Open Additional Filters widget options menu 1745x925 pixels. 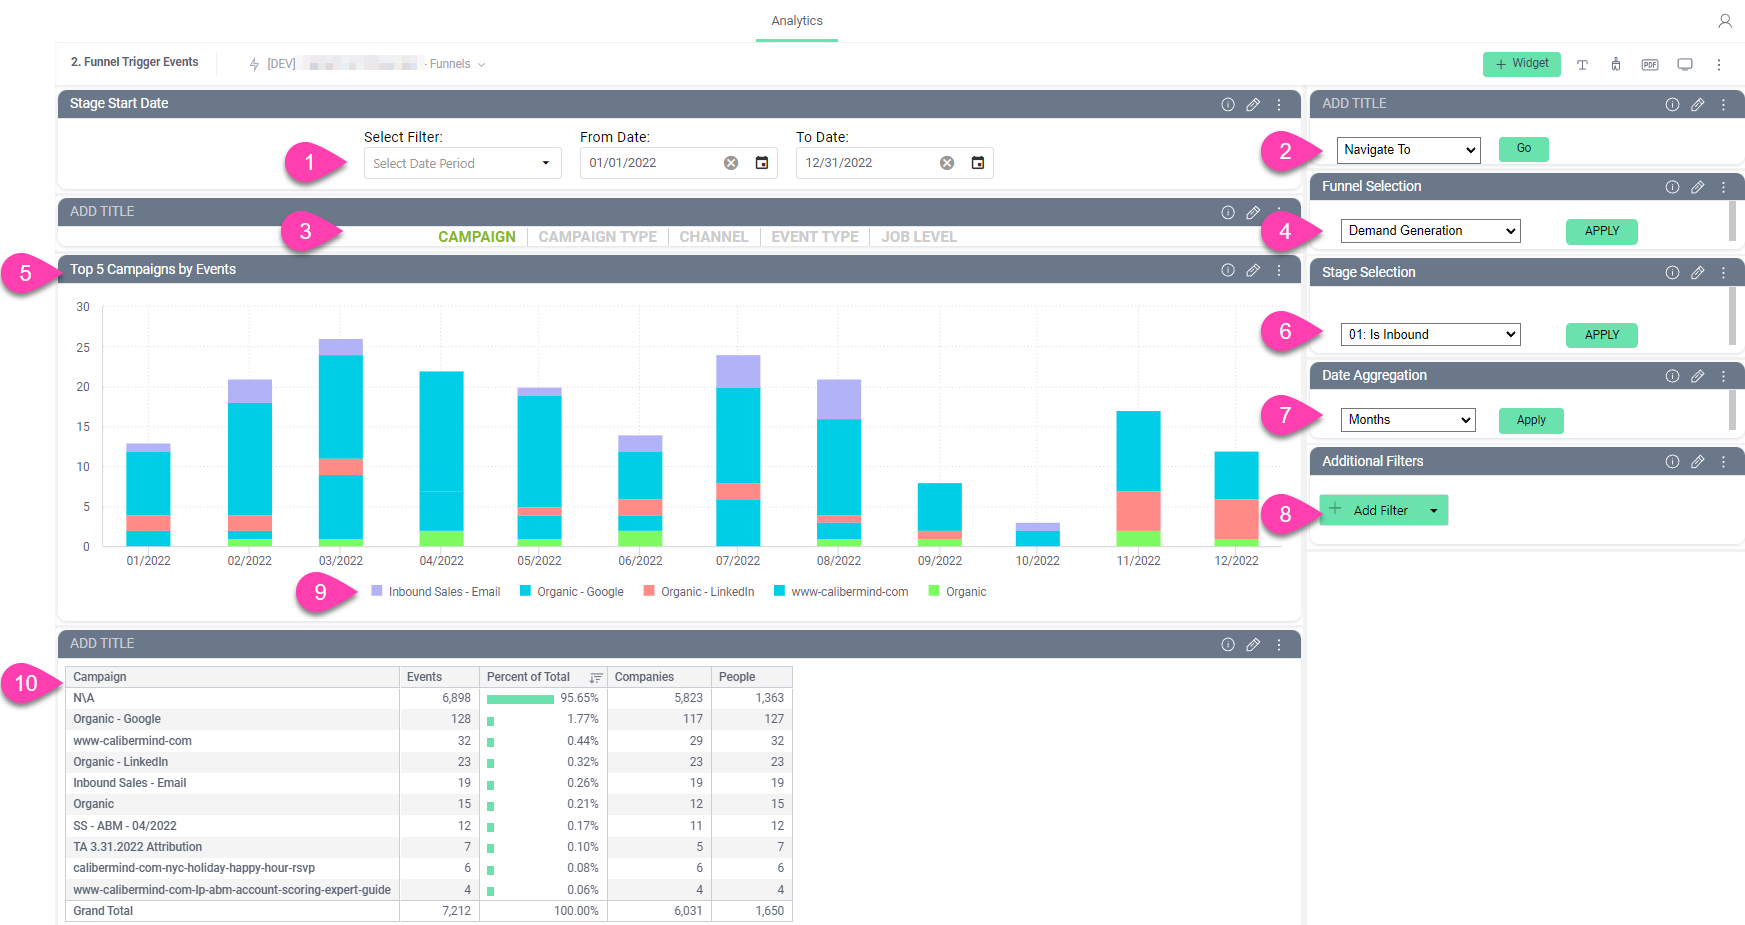click(1723, 462)
